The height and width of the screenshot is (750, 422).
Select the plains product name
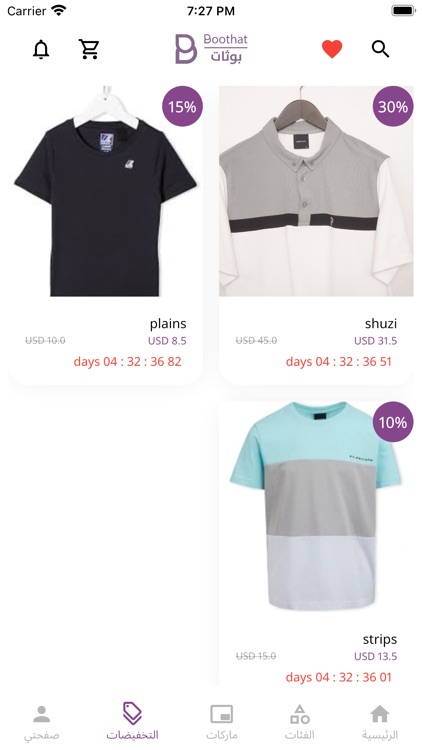click(168, 324)
